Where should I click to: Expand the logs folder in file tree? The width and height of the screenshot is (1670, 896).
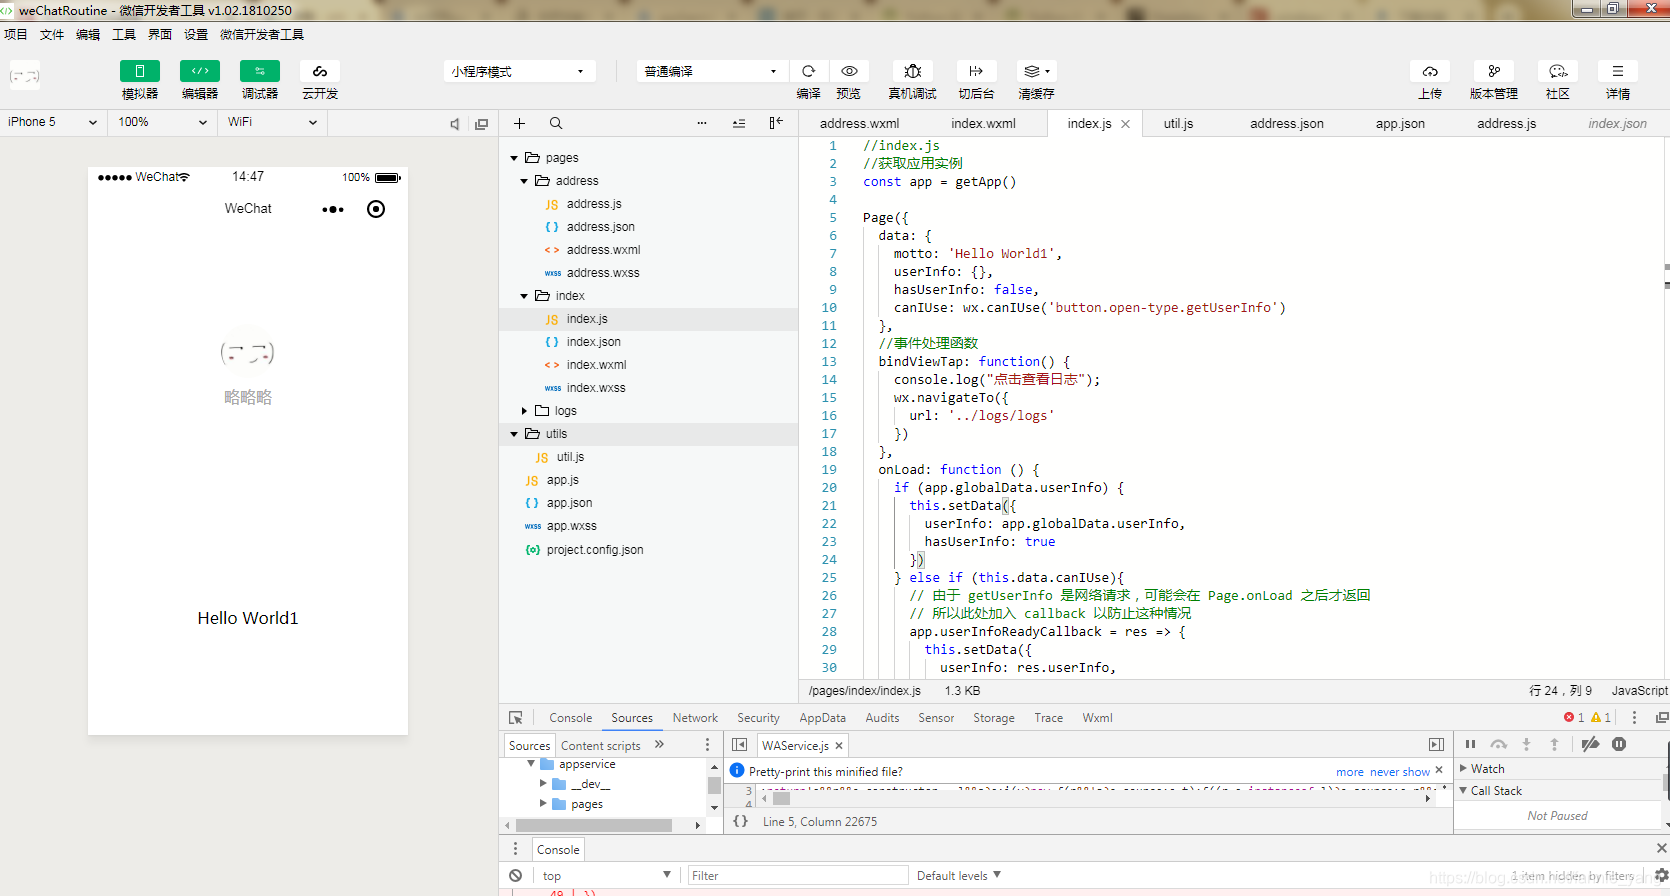524,411
